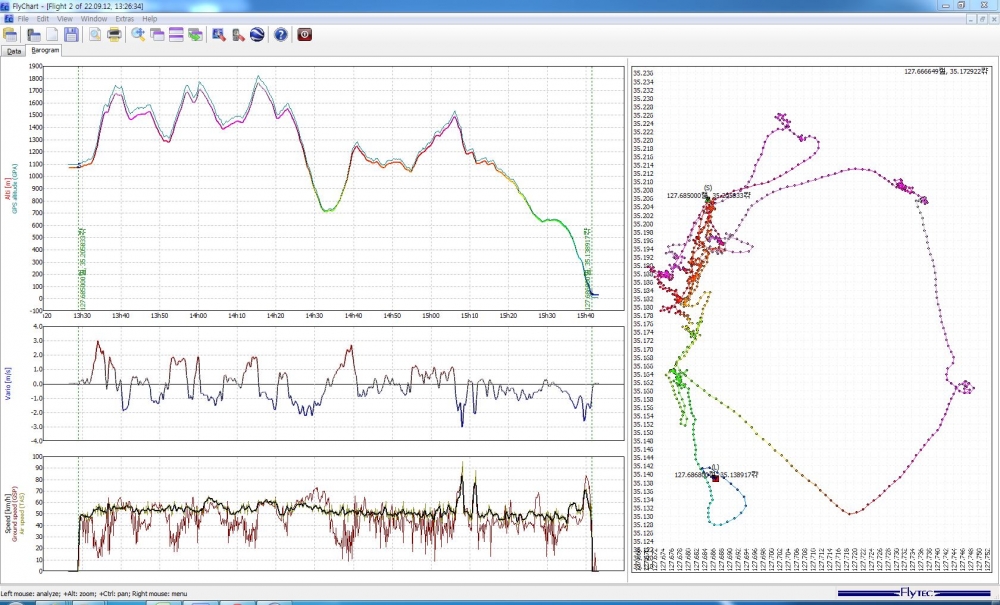Click the Ground speed (GSP) axis label

click(15, 516)
